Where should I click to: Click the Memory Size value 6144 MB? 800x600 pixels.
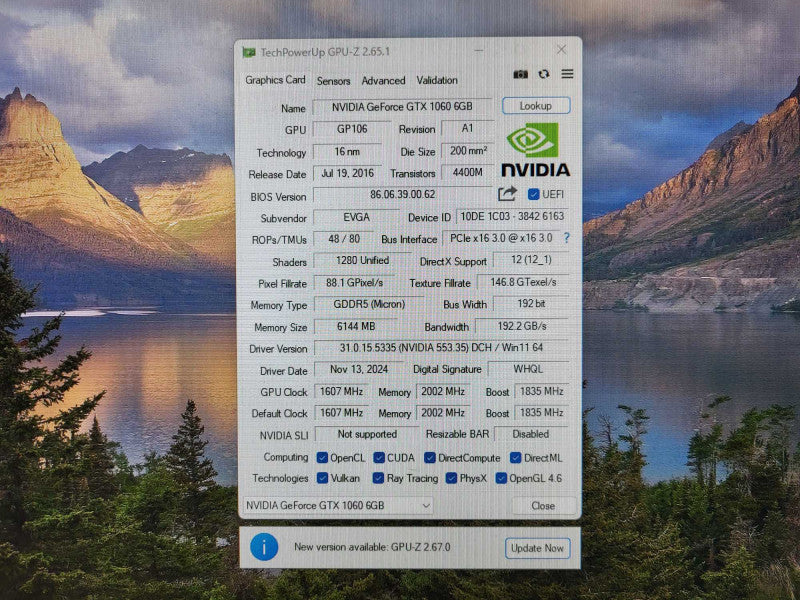click(x=356, y=327)
